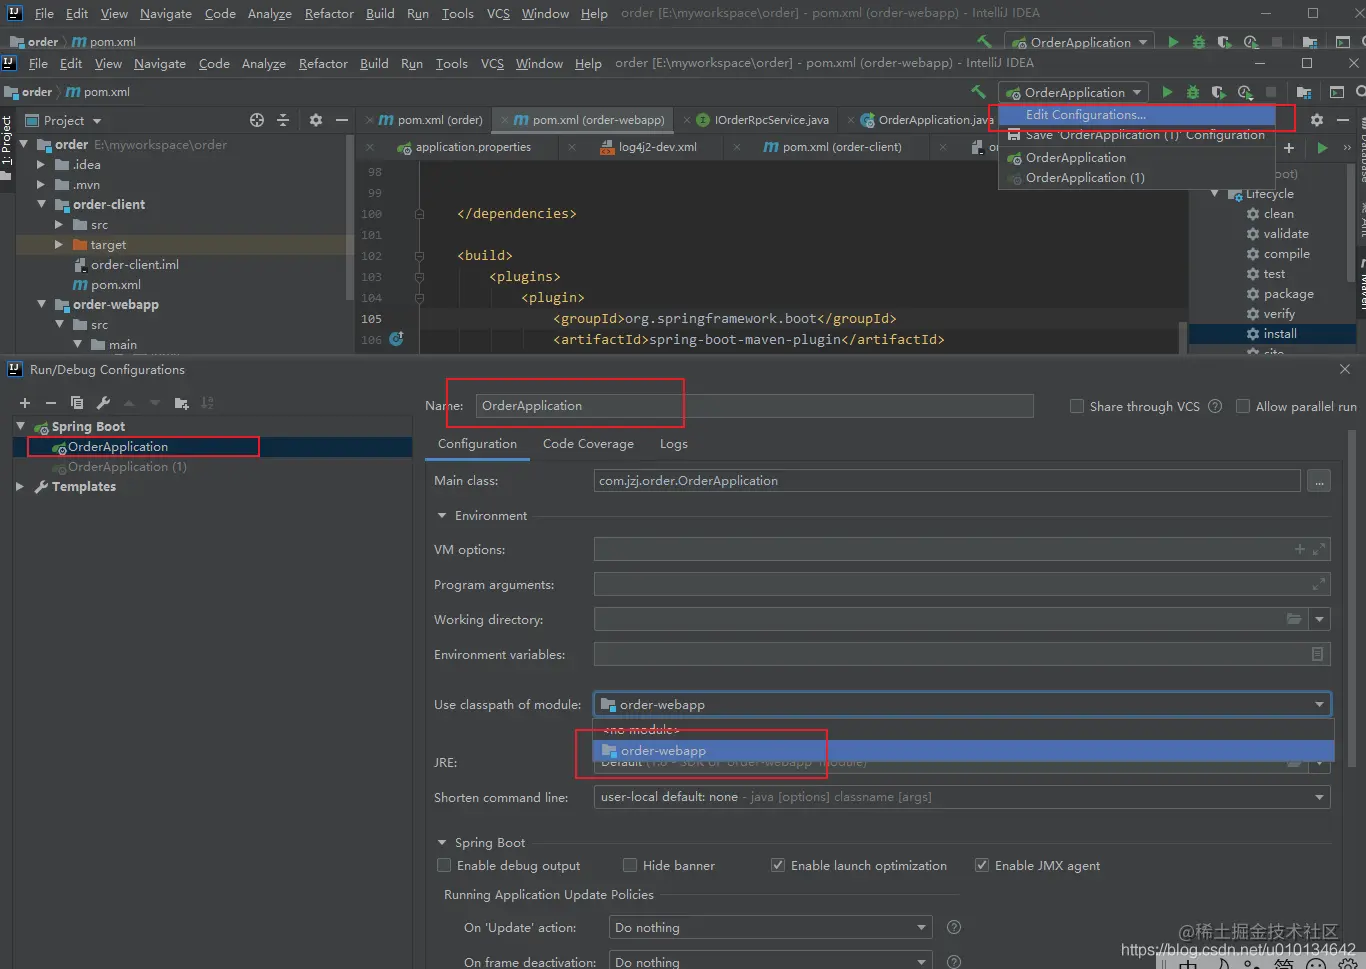Open edit templates wrench icon in dialog toolbar

coord(103,403)
